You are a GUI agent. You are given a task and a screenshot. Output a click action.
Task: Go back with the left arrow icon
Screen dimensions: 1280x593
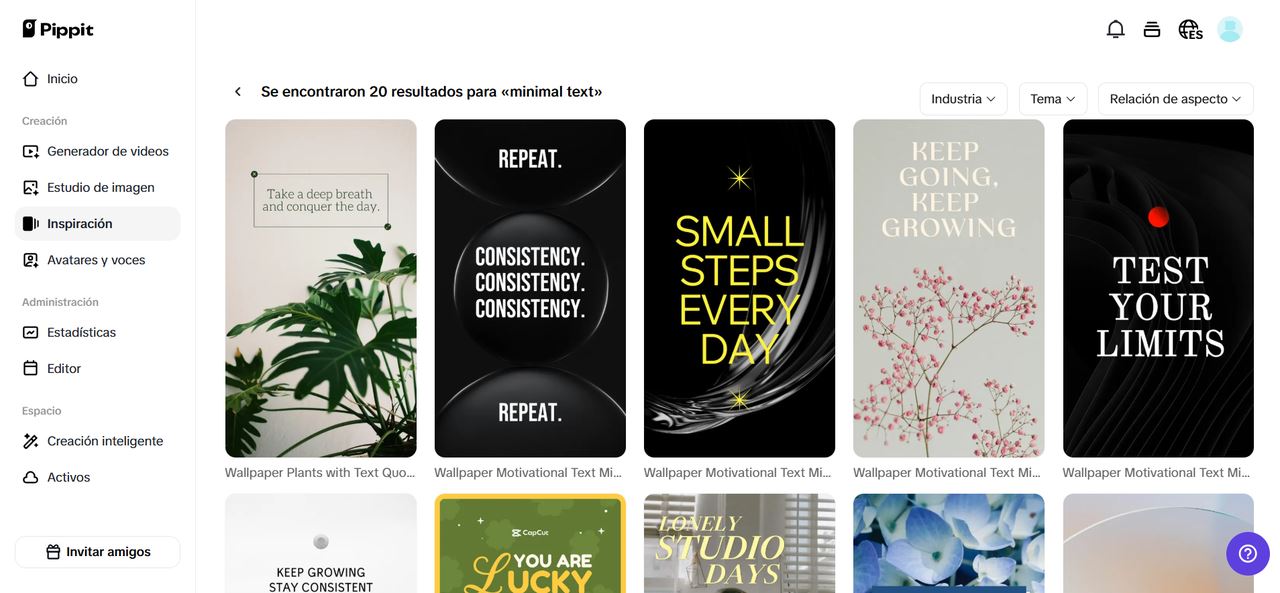coord(238,92)
